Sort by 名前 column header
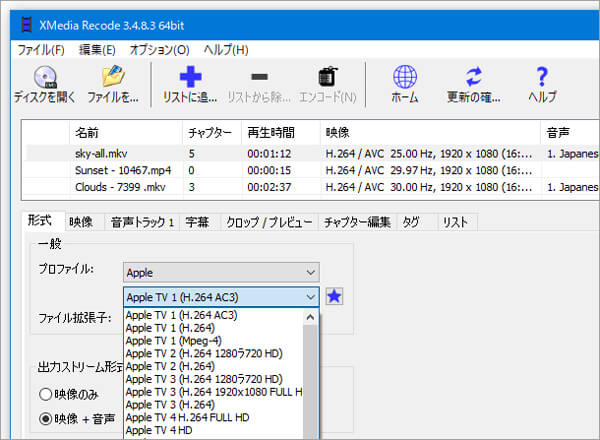600x440 pixels. coord(126,132)
